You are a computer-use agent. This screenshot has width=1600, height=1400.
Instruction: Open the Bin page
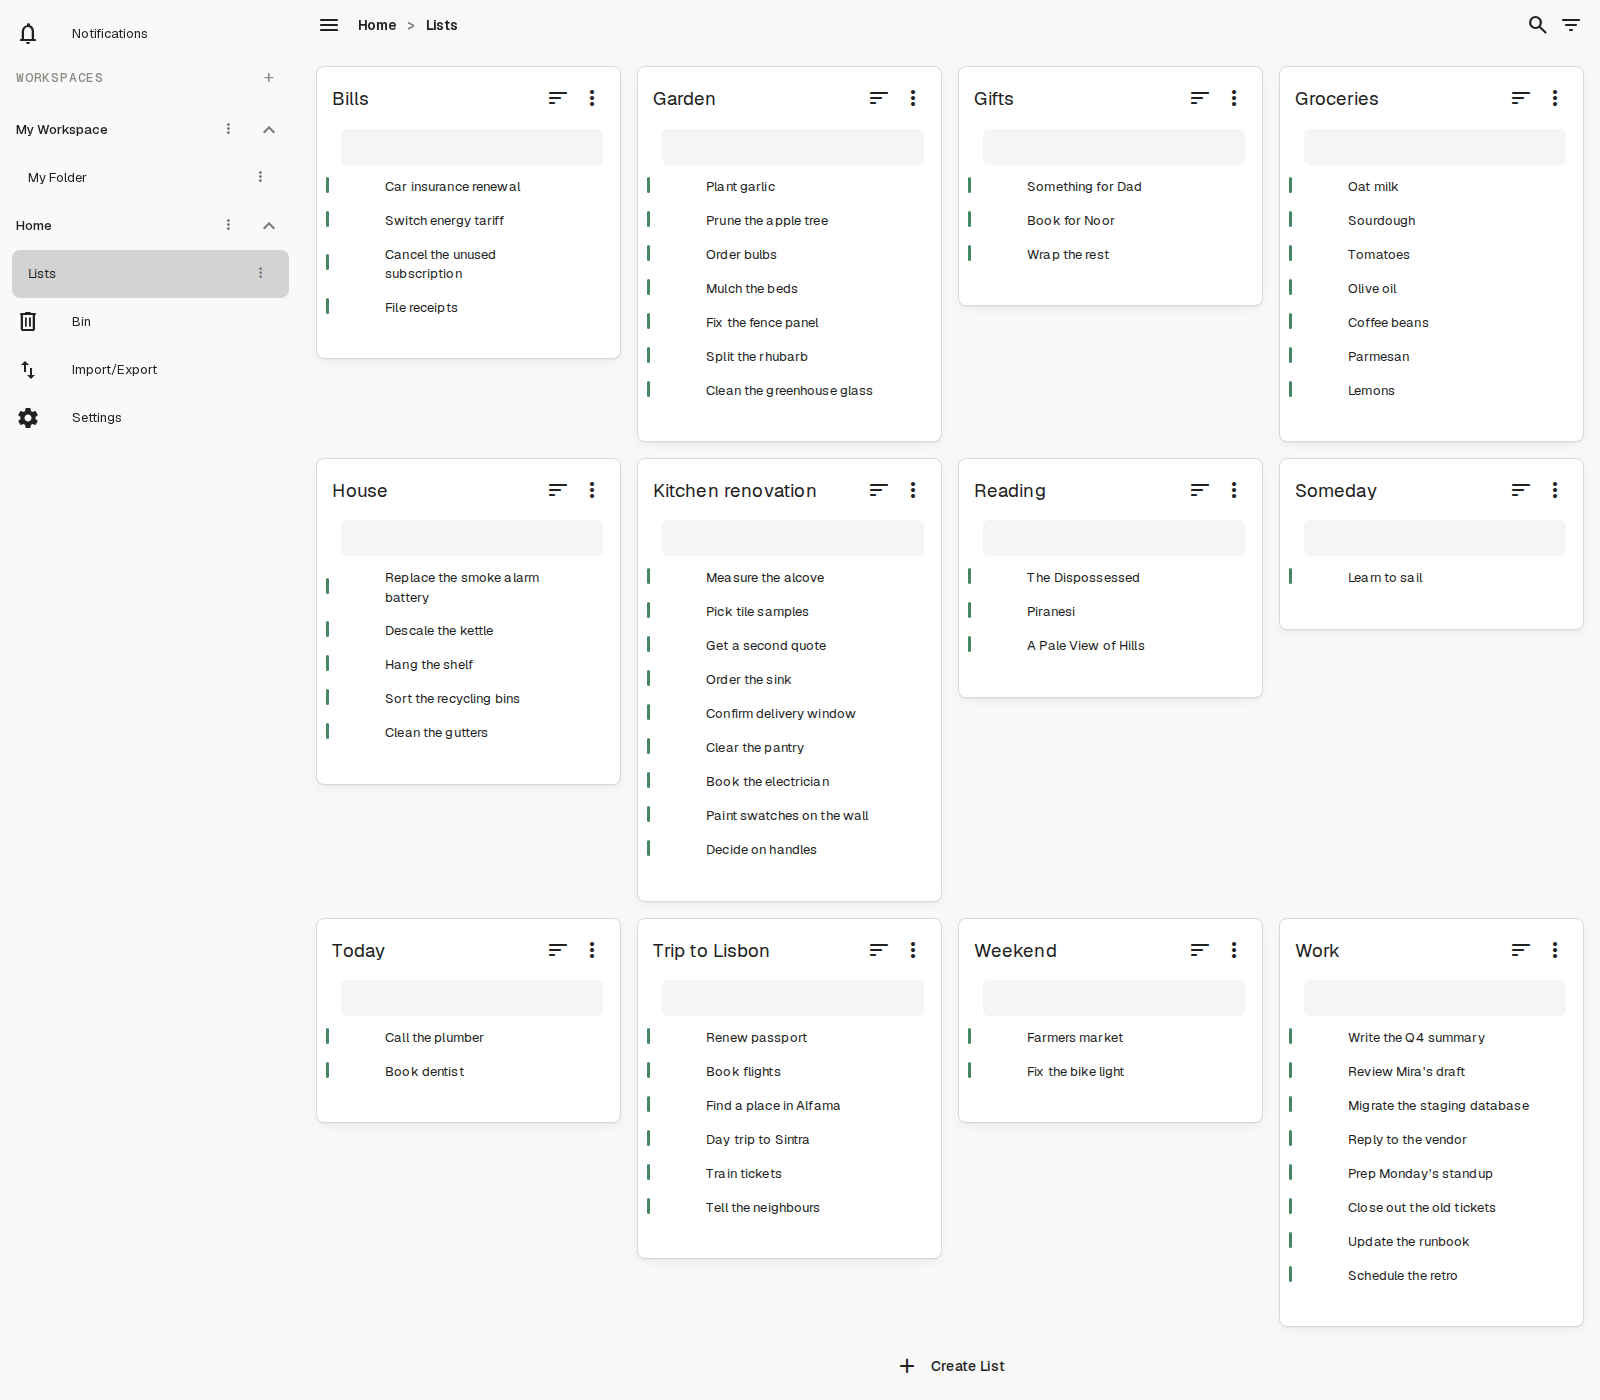tap(81, 321)
